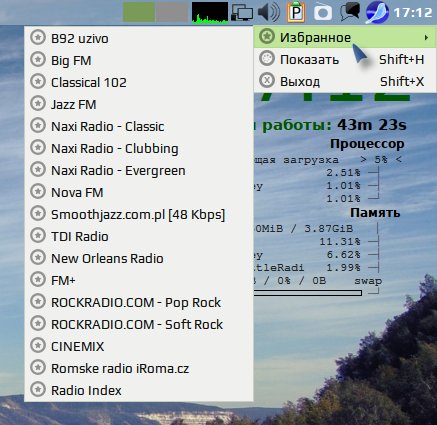Image resolution: width=437 pixels, height=425 pixels.
Task: Click the 17:12 panel clock
Action: (x=413, y=13)
